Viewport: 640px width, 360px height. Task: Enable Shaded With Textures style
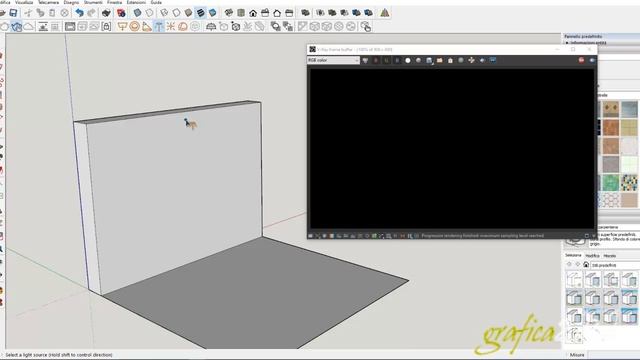pos(200,13)
